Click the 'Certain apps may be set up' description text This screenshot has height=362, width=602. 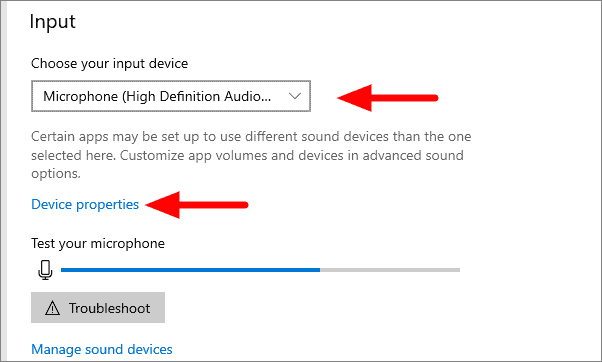point(251,155)
